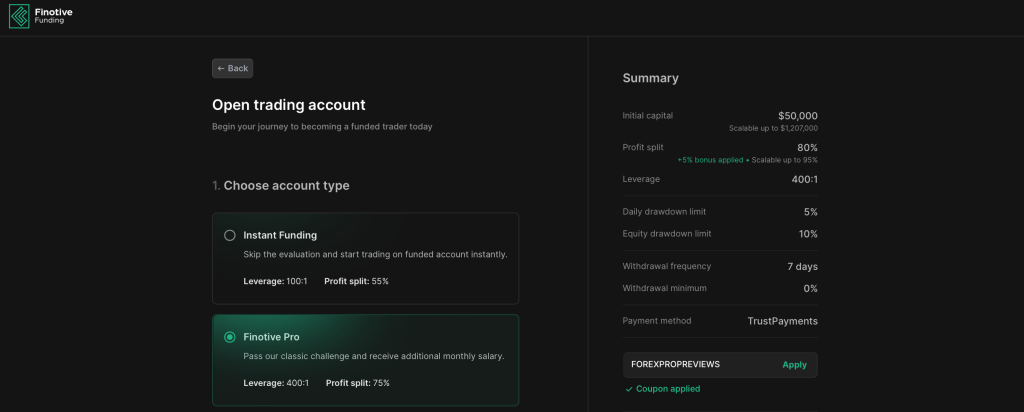
Task: Go back using the Back button
Action: point(232,69)
